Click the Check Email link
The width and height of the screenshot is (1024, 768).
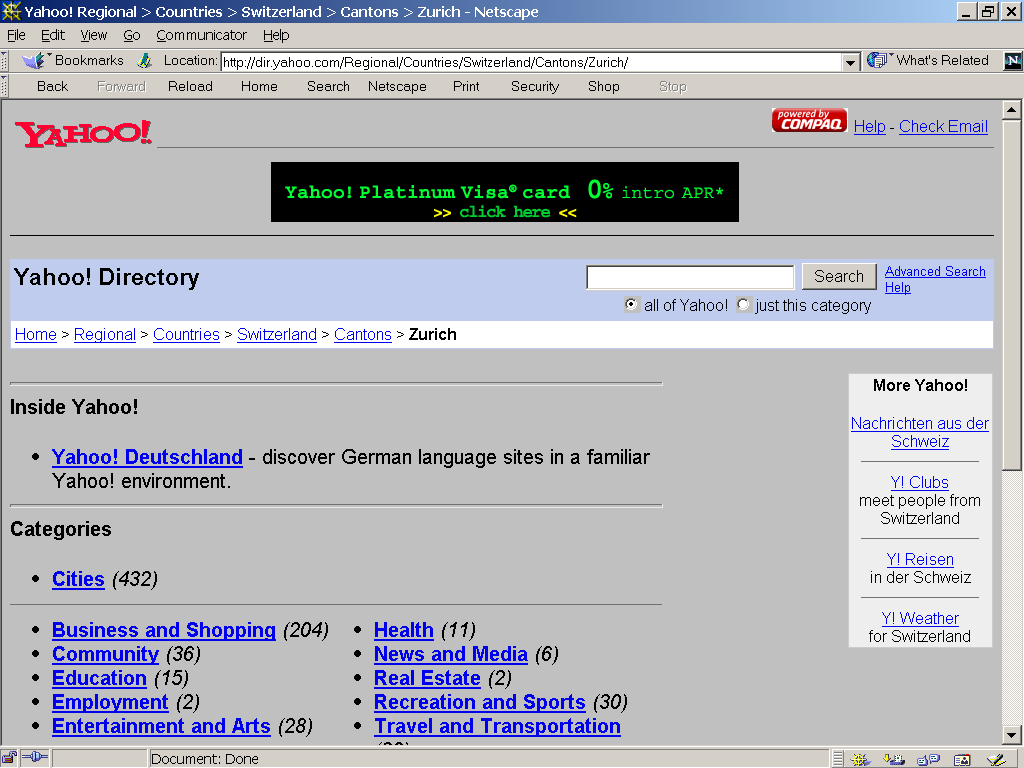(943, 127)
